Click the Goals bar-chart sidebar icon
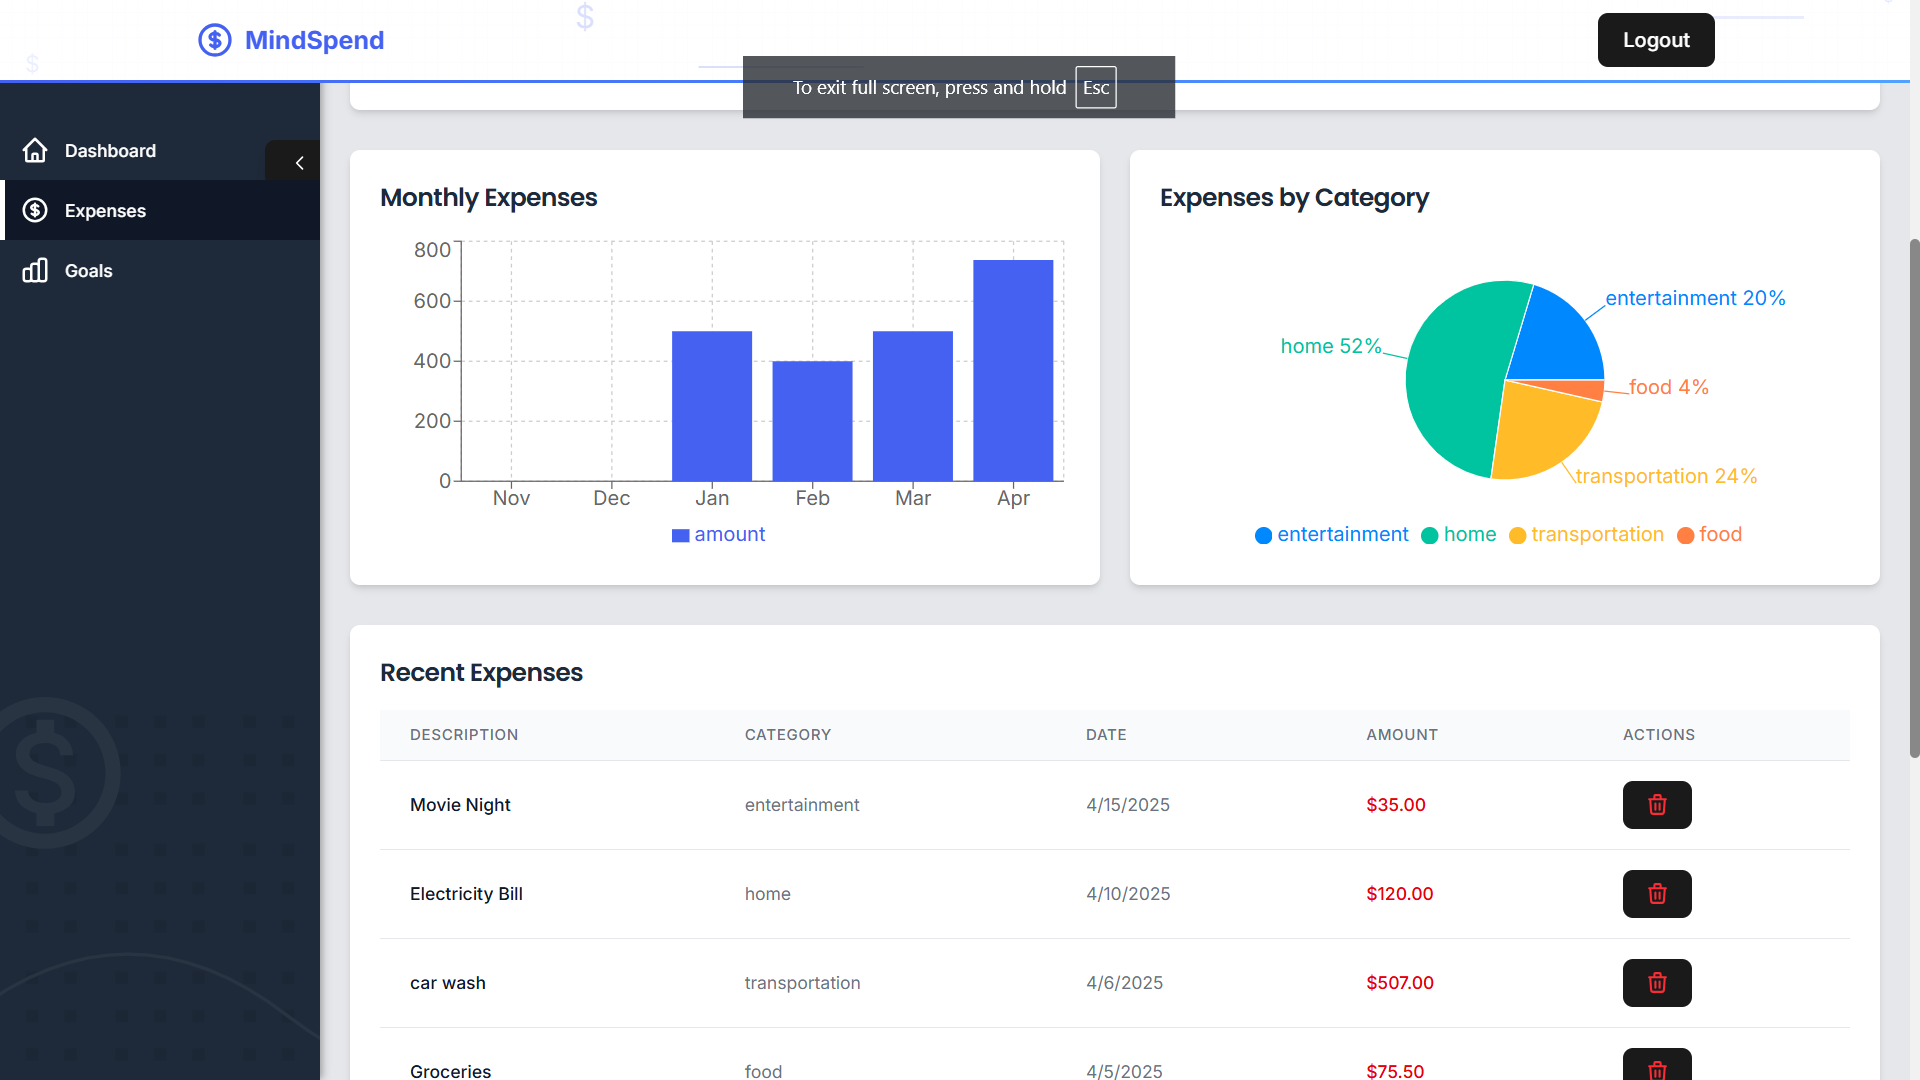 pos(35,271)
